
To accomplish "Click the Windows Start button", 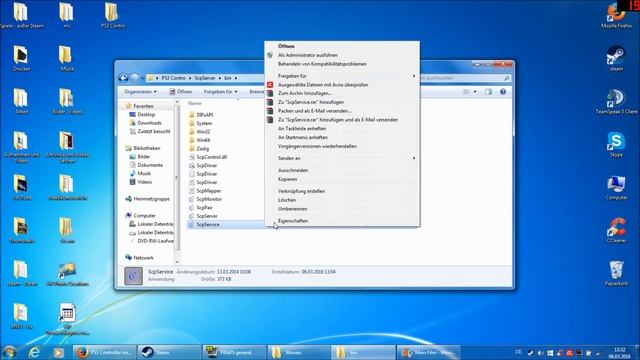I will (9, 352).
